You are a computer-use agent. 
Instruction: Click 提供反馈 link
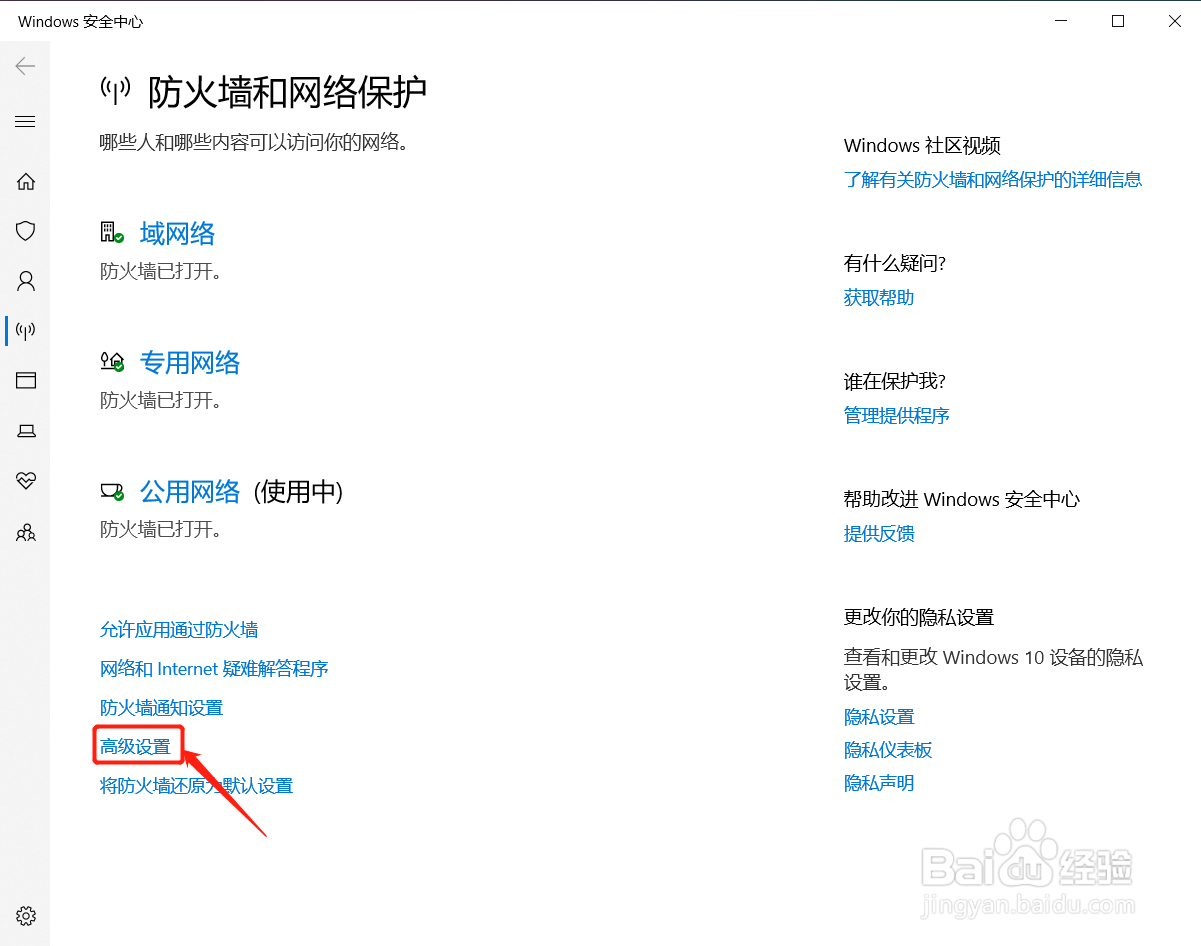879,534
